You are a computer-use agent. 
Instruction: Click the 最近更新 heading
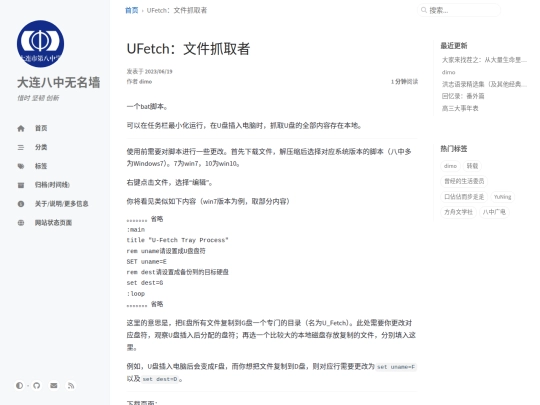pos(454,46)
